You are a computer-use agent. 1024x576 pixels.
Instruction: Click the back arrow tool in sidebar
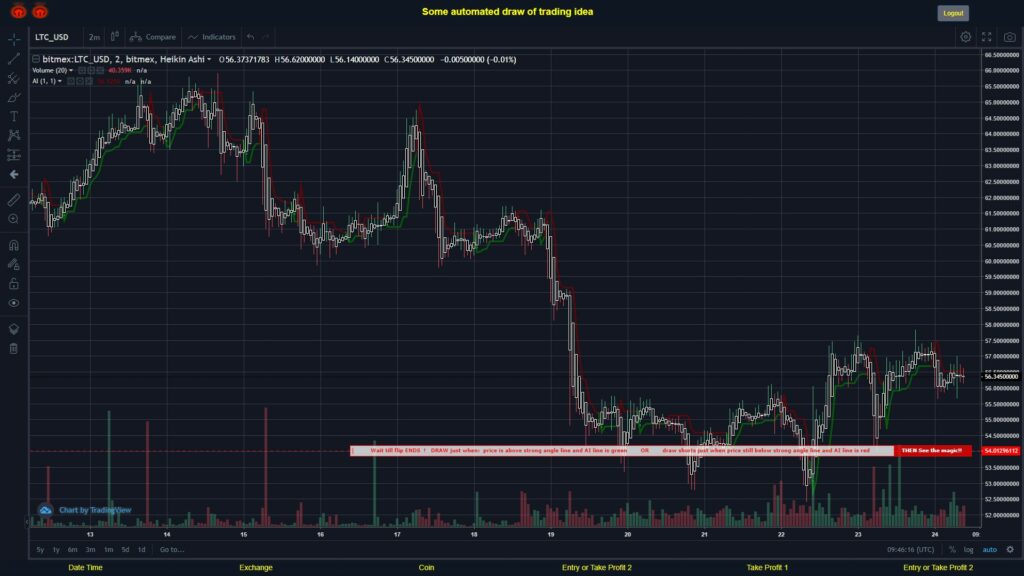tap(14, 174)
